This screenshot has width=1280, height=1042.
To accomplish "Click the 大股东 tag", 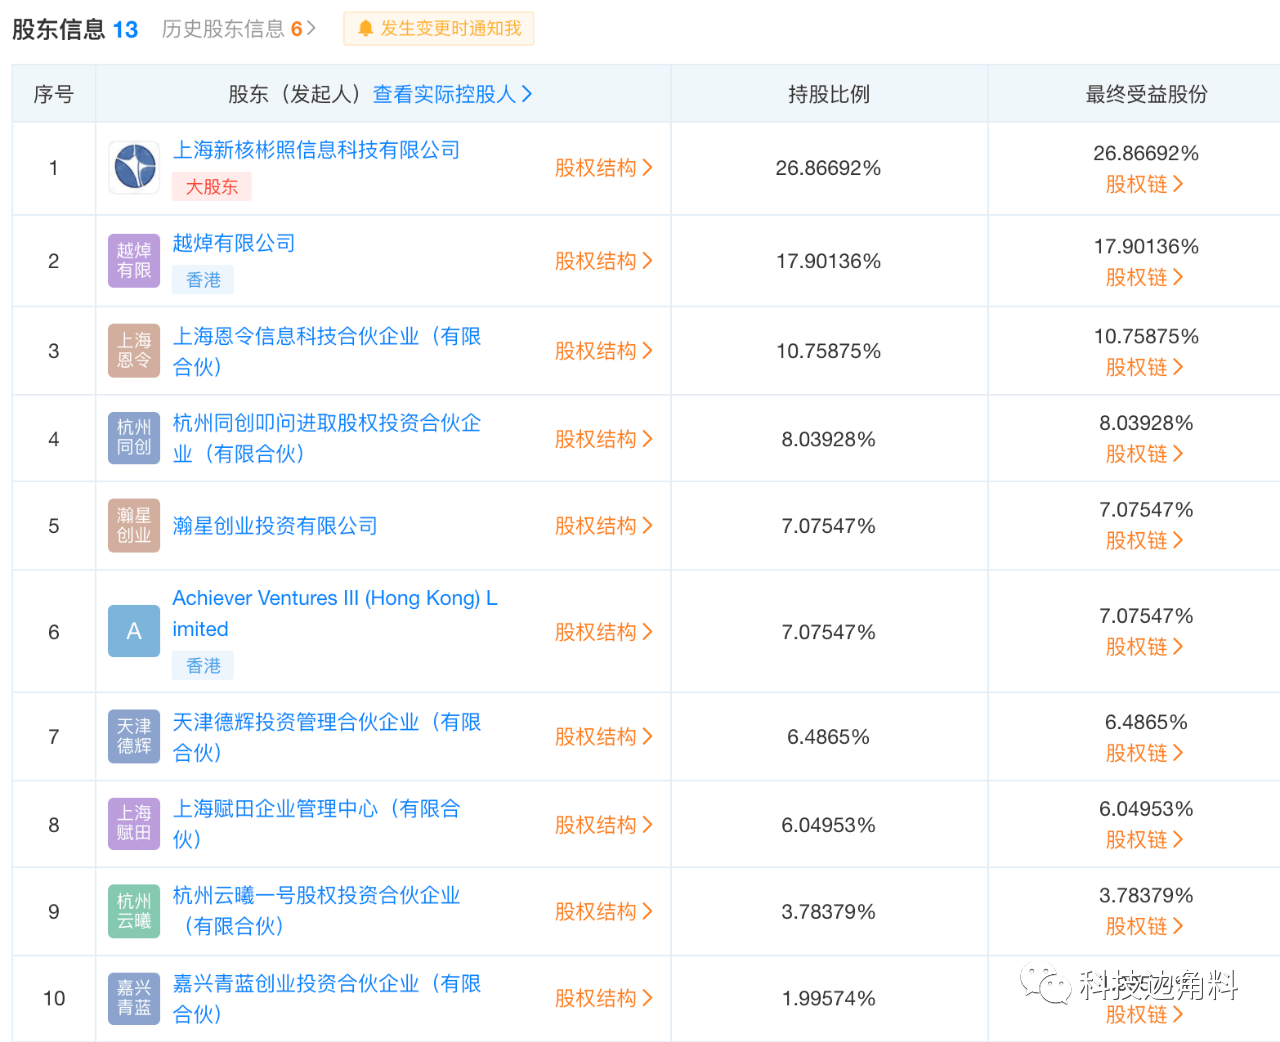I will 212,187.
